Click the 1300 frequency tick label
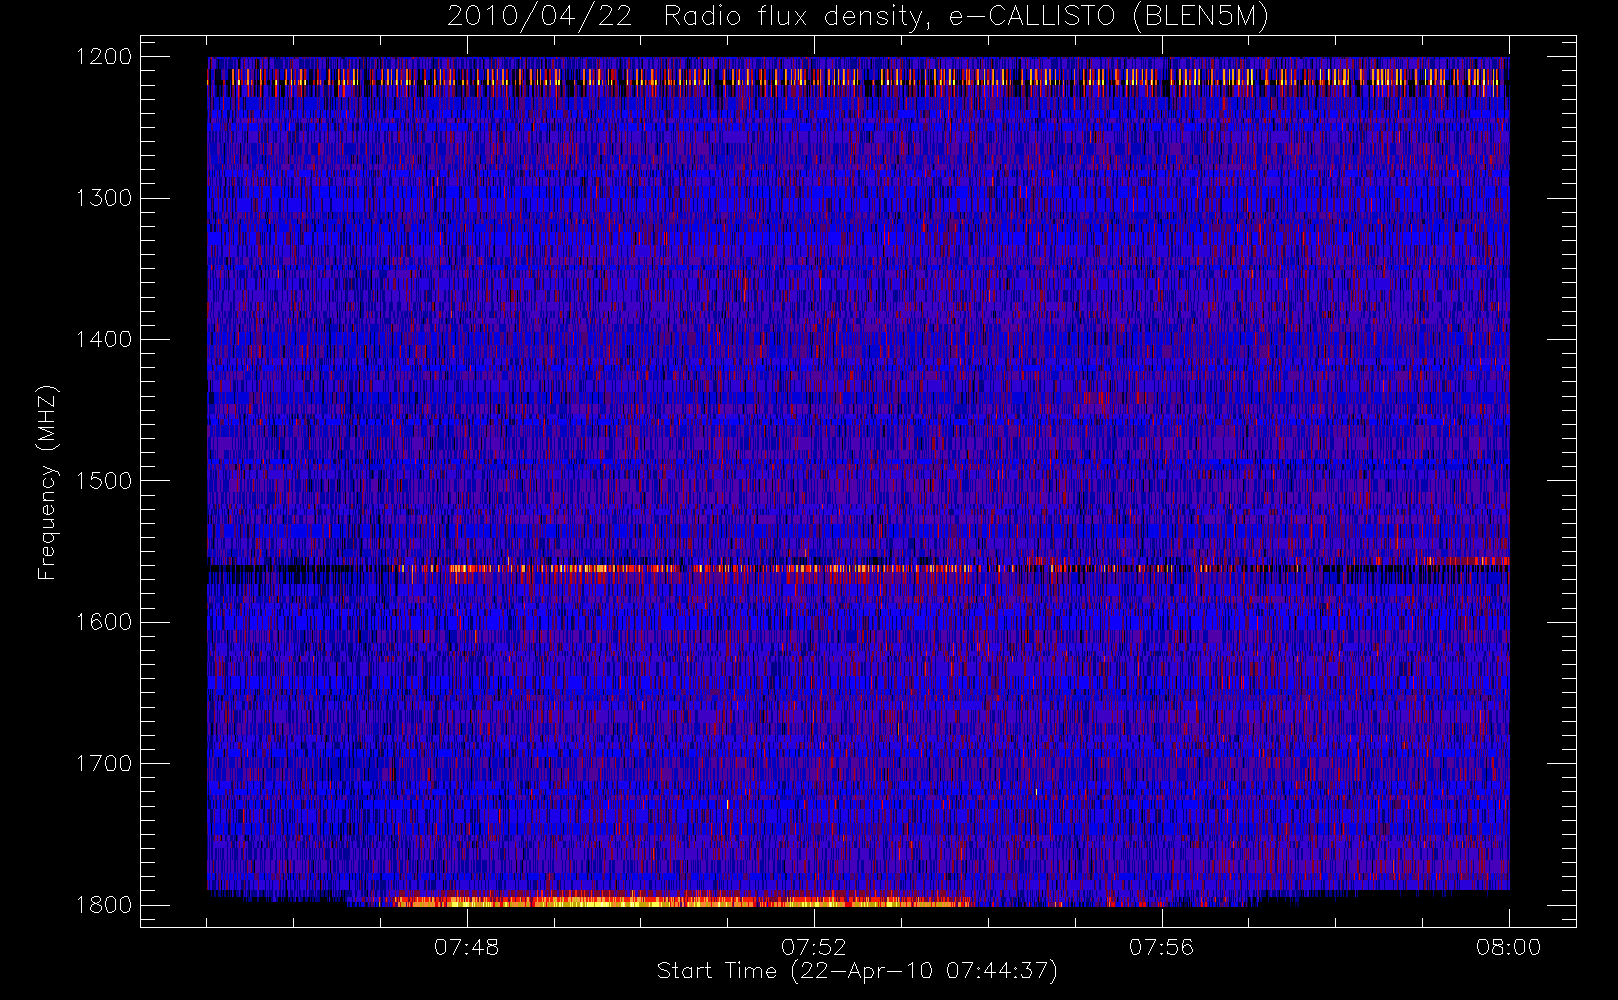1618x1000 pixels. [x=104, y=198]
